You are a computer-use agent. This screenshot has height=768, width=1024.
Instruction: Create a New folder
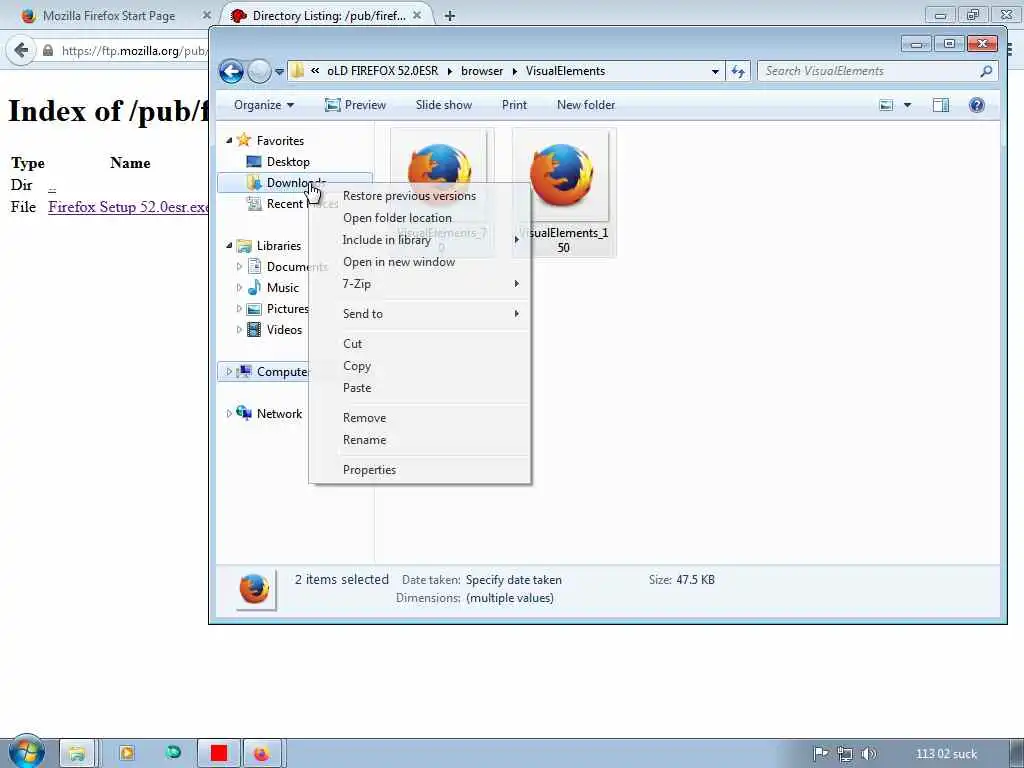coord(586,105)
